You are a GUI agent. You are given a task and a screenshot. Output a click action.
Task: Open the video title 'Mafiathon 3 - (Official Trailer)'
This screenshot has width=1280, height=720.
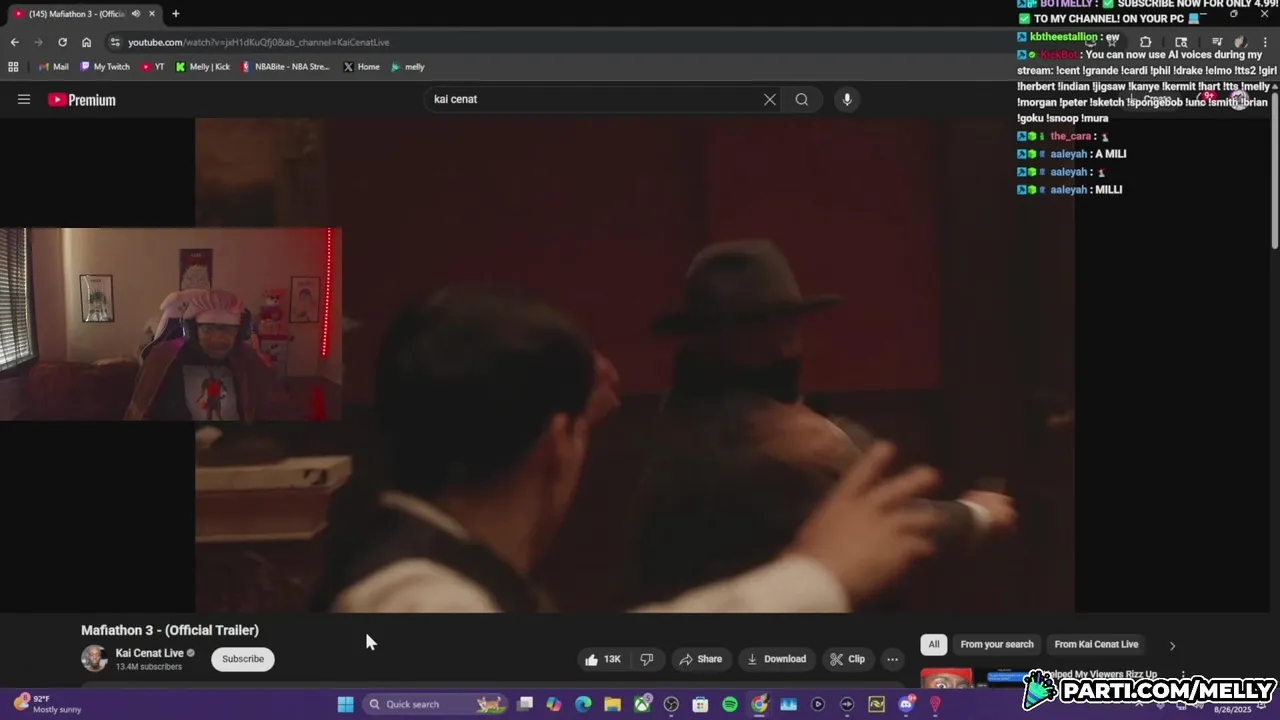click(x=170, y=630)
